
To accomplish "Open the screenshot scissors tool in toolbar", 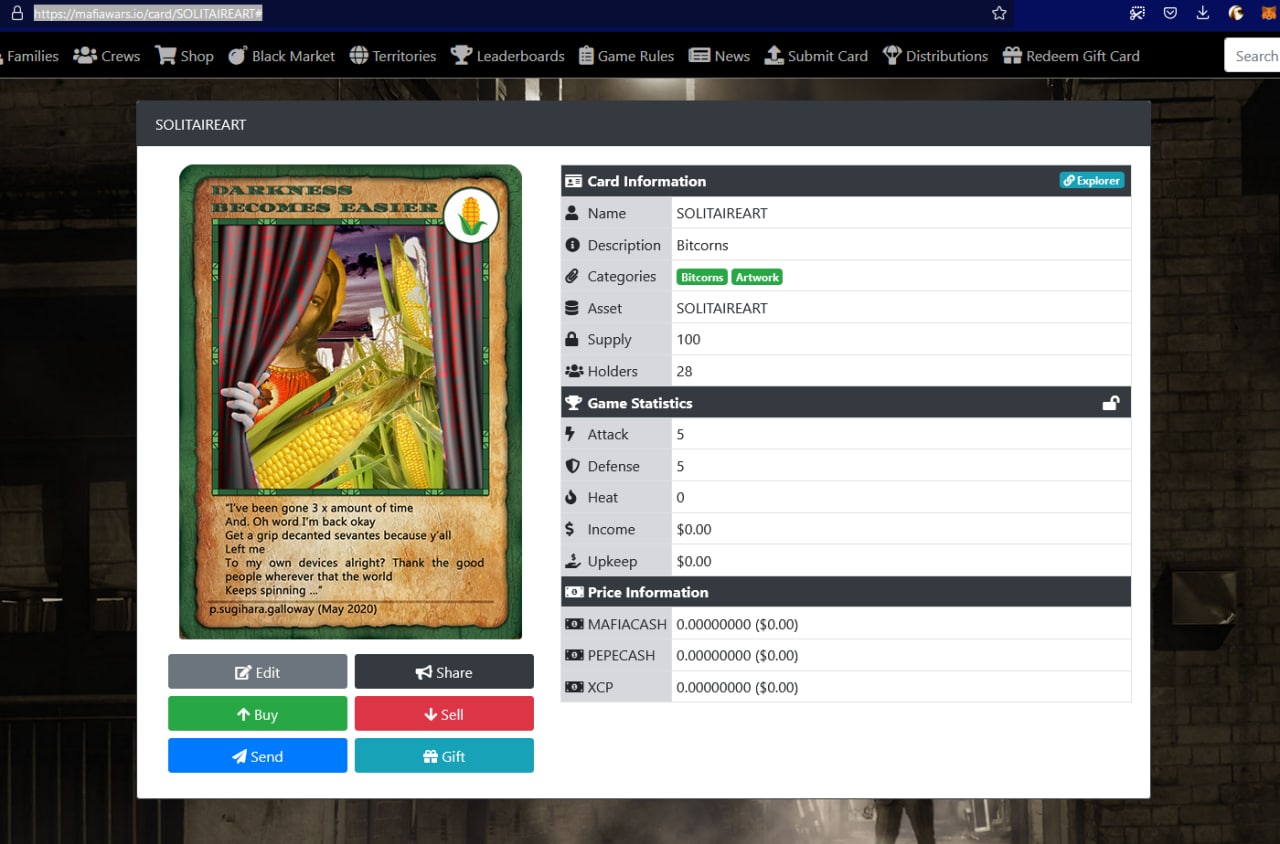I will [x=1137, y=14].
